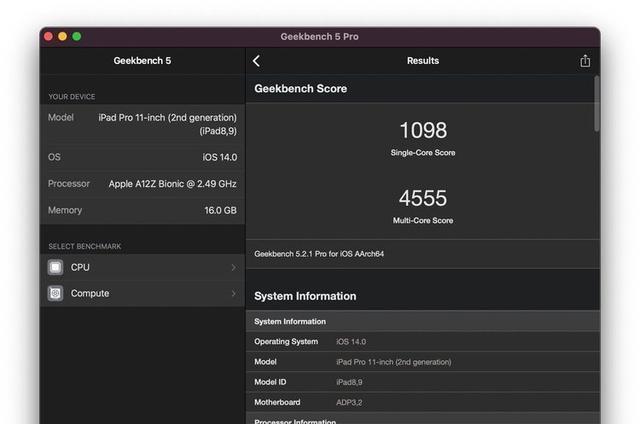Open CPU benchmark via its chevron
The image size is (640, 424).
pyautogui.click(x=233, y=267)
